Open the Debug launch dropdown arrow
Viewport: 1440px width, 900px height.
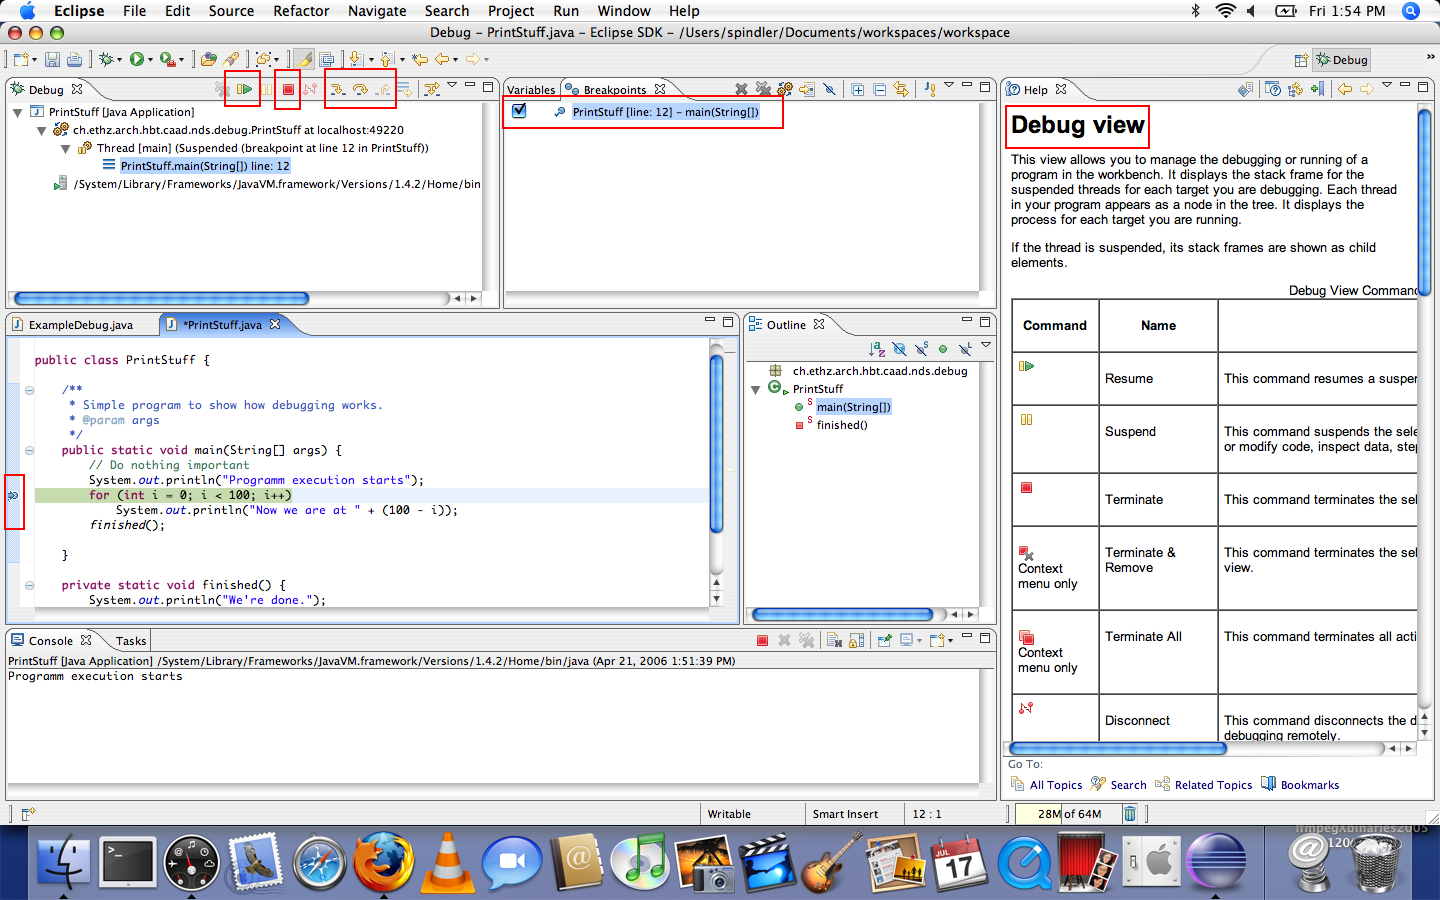[120, 60]
